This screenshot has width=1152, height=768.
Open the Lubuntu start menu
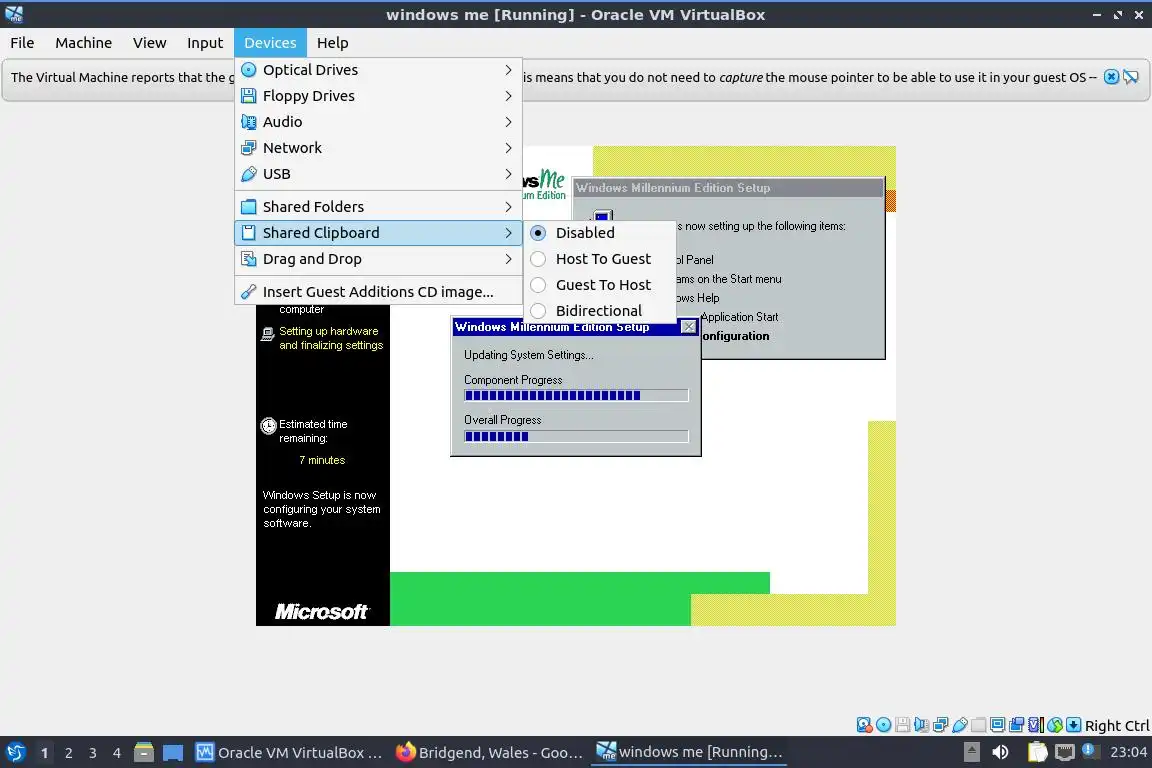[x=15, y=753]
